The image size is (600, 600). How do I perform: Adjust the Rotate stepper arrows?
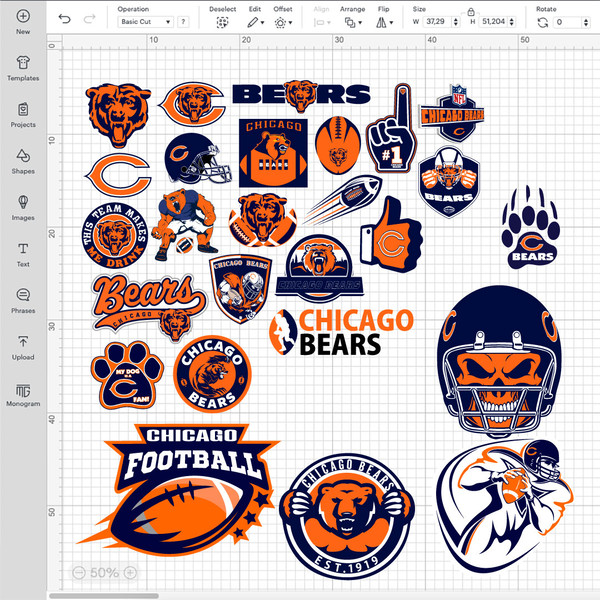point(586,22)
